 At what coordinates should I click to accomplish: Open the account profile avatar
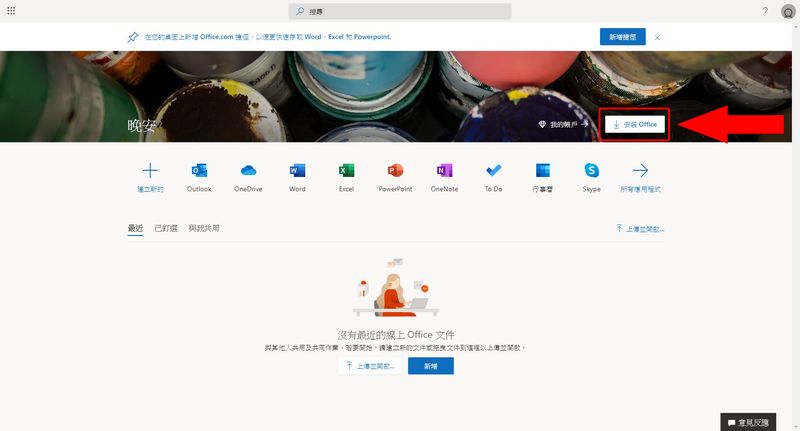coord(788,12)
